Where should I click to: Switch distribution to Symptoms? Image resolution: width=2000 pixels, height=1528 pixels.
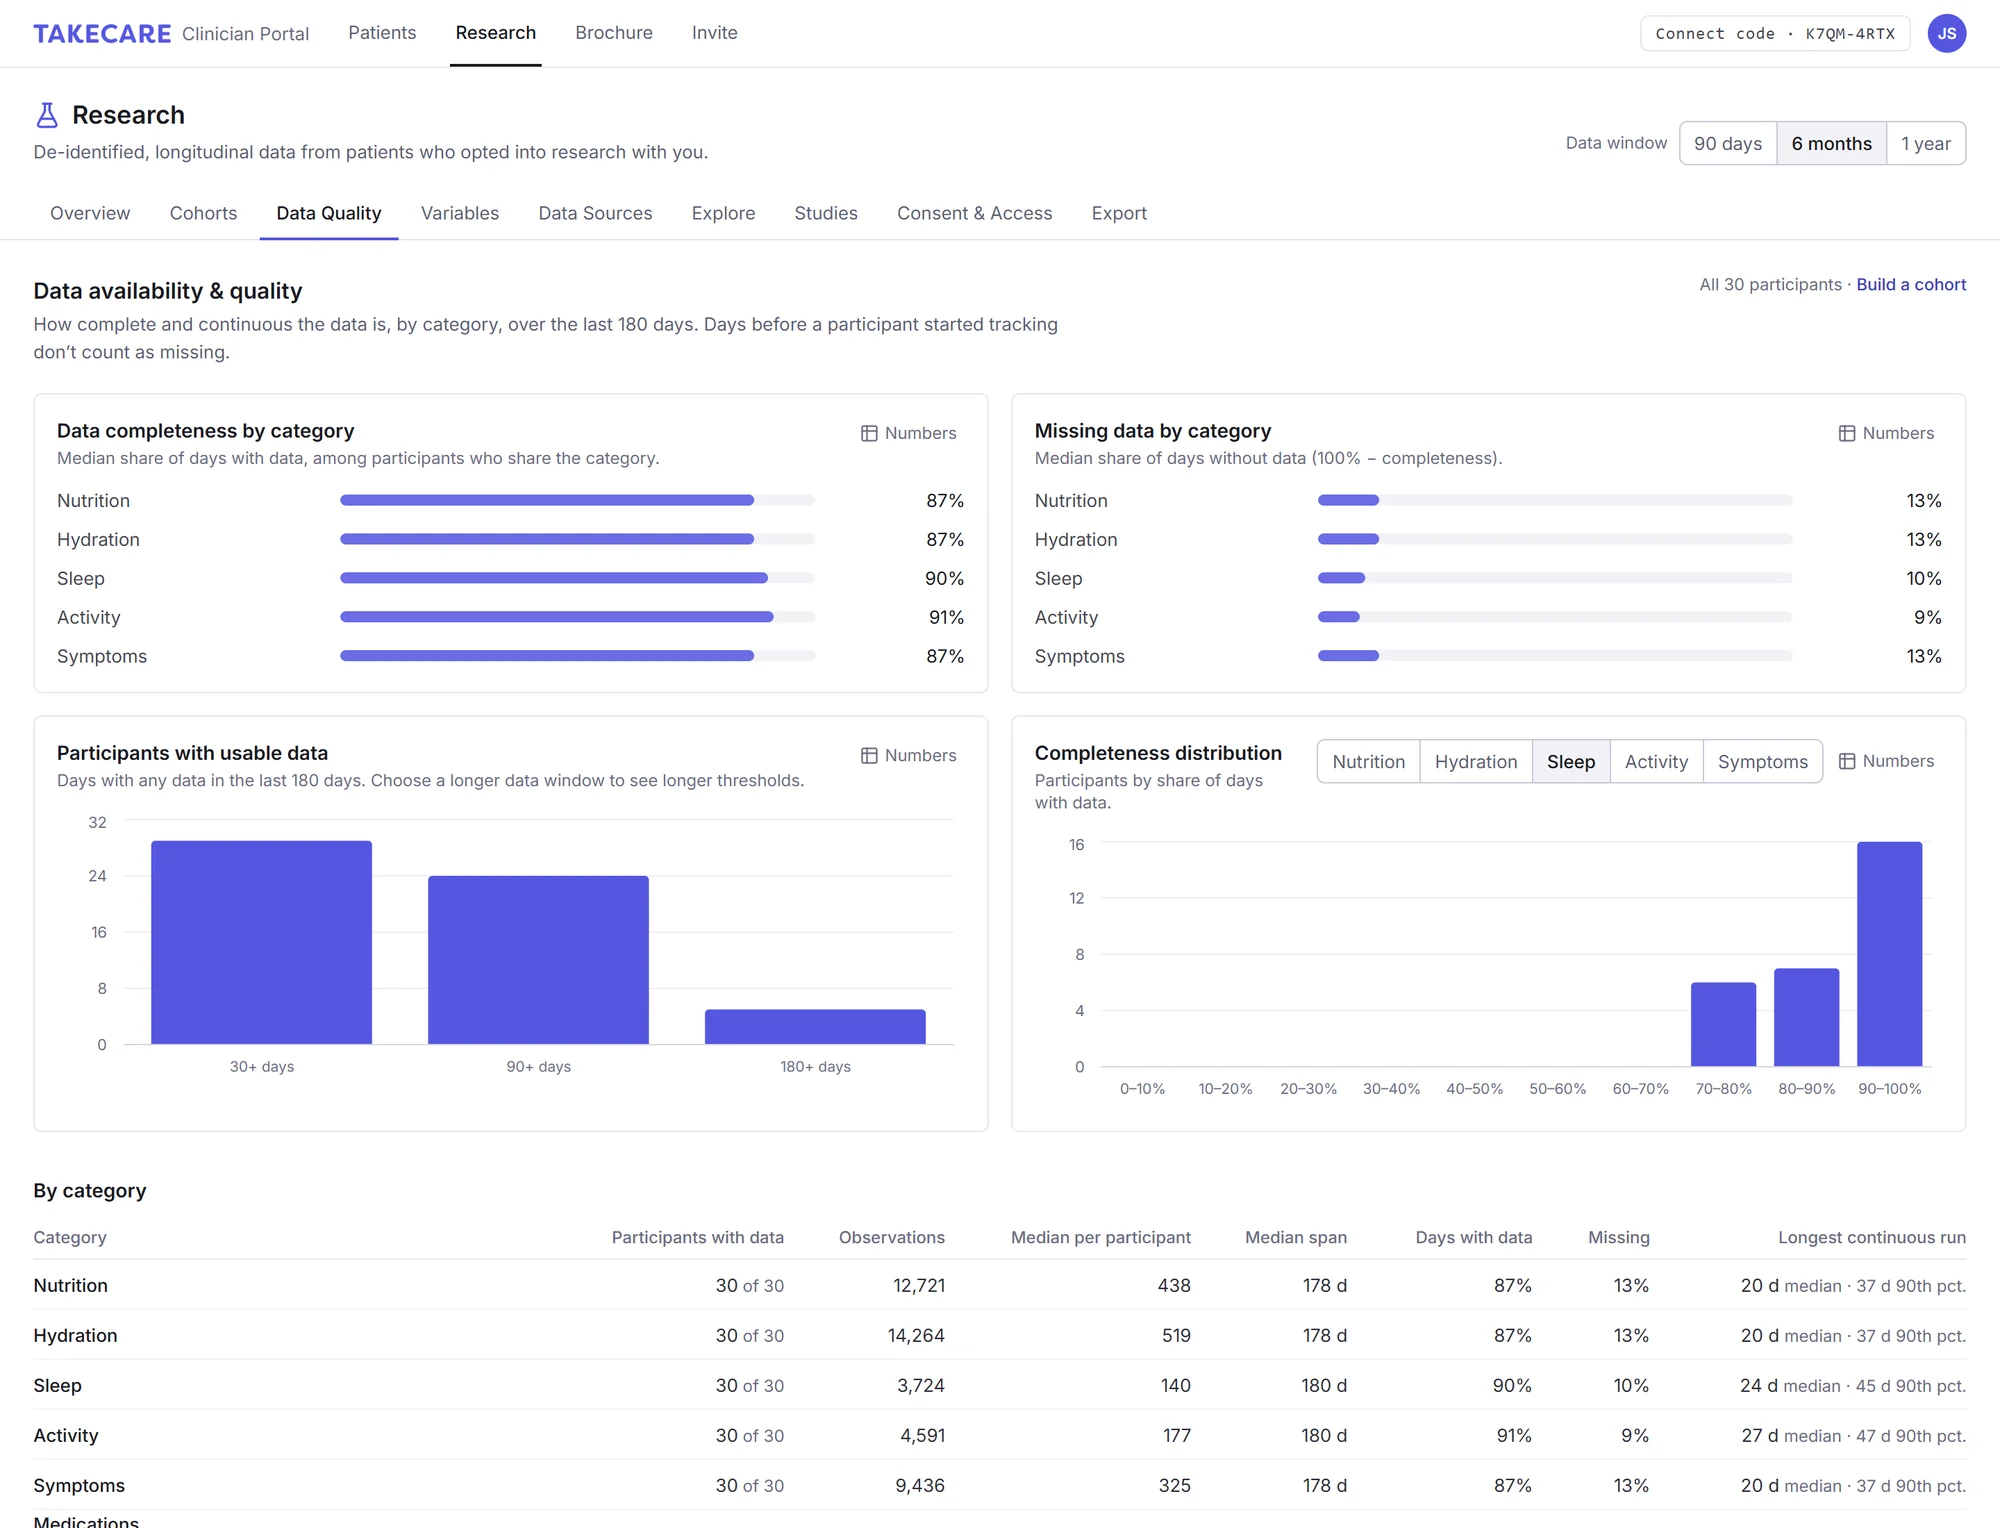1762,762
